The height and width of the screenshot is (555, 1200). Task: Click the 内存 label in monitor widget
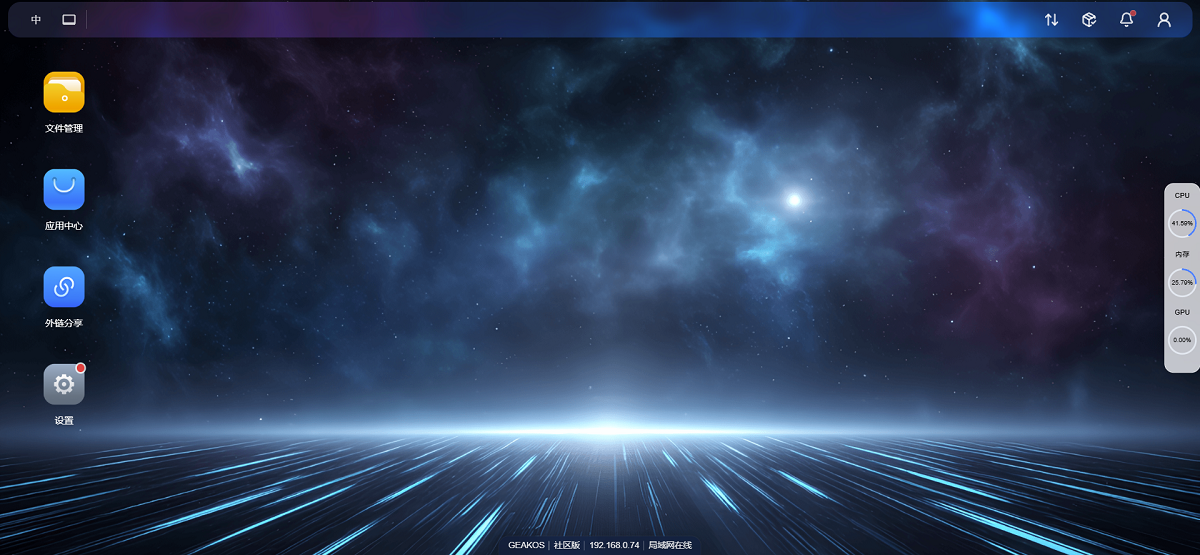click(x=1182, y=254)
